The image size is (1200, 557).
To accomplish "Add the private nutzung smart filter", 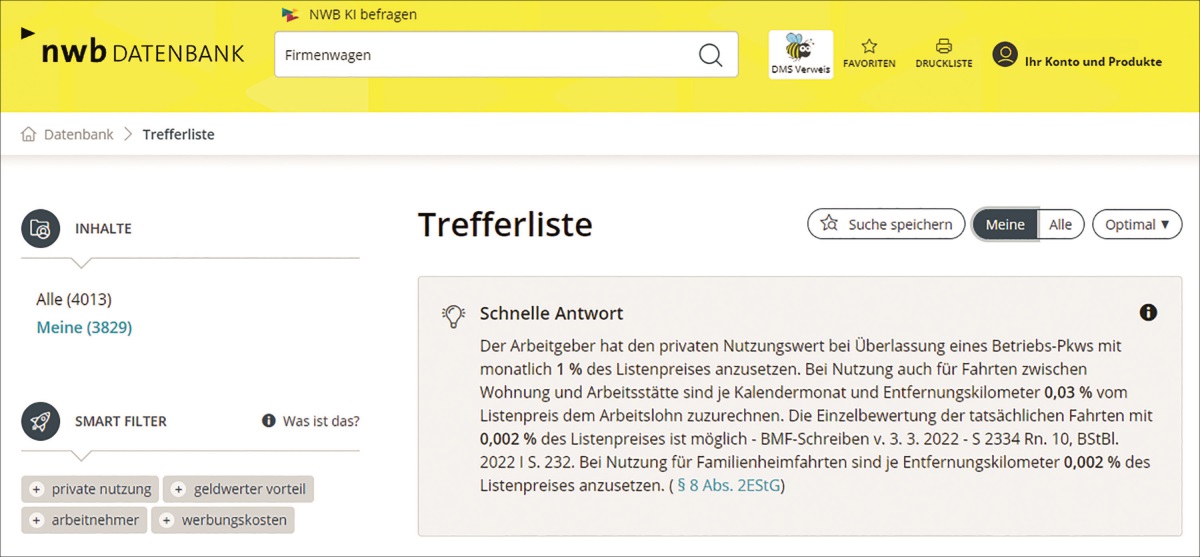I will click(91, 489).
